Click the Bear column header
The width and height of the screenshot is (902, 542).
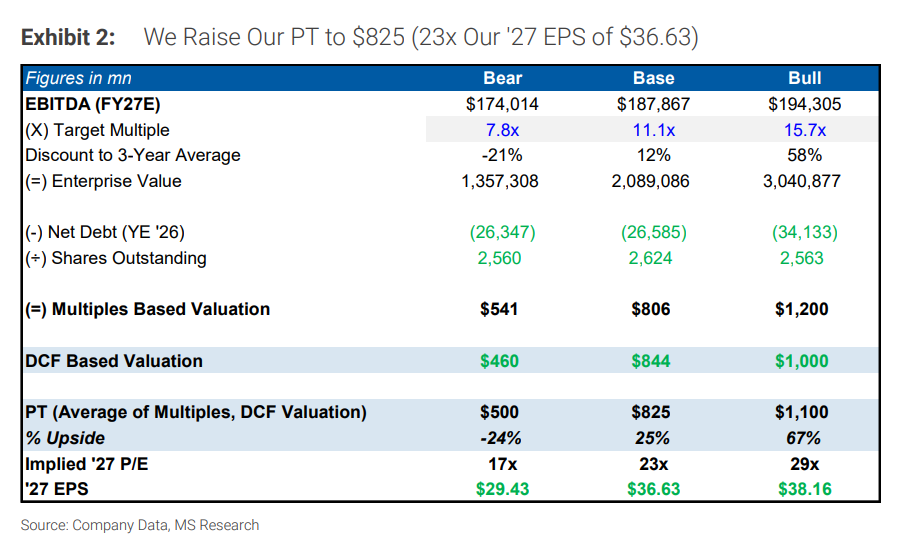[x=502, y=78]
